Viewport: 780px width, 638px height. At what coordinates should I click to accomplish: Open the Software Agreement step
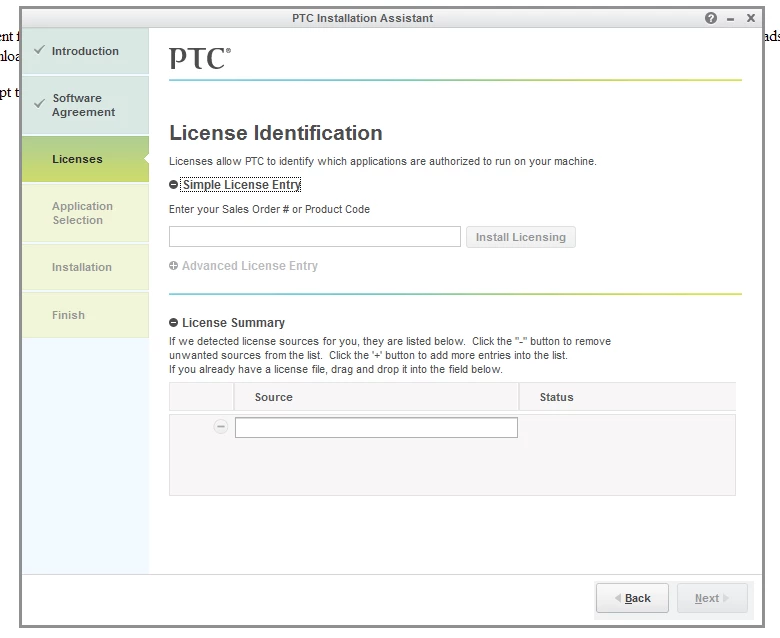86,105
